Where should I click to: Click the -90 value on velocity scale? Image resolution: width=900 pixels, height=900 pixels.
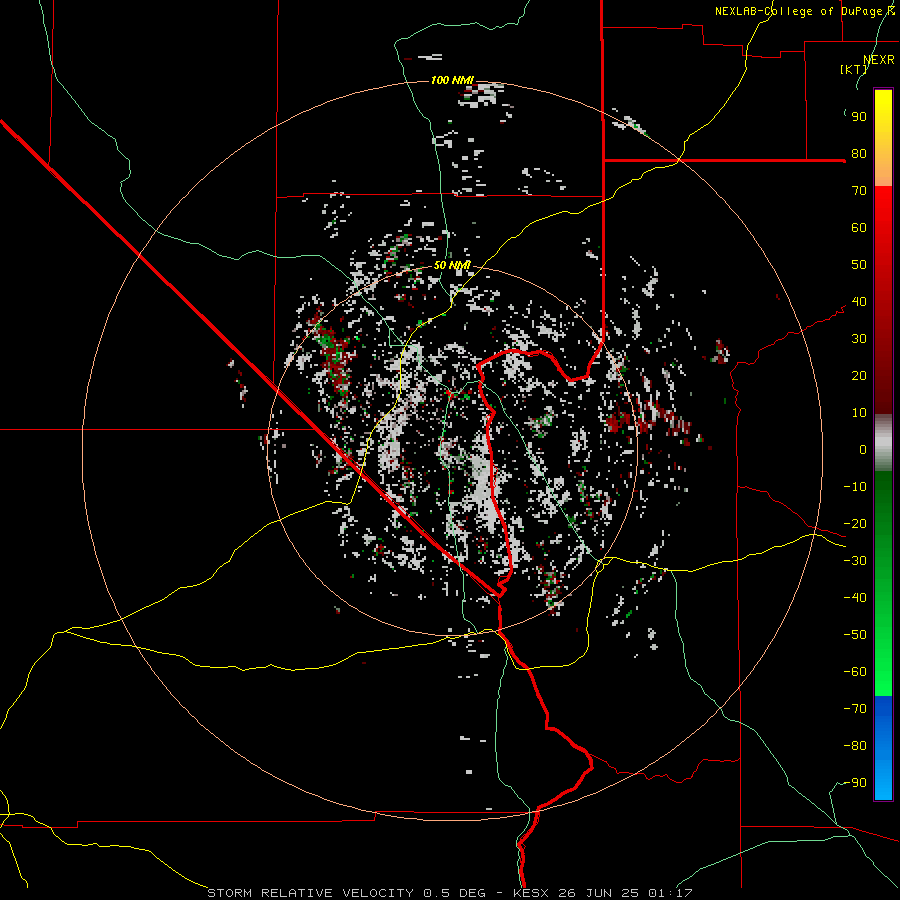(855, 783)
